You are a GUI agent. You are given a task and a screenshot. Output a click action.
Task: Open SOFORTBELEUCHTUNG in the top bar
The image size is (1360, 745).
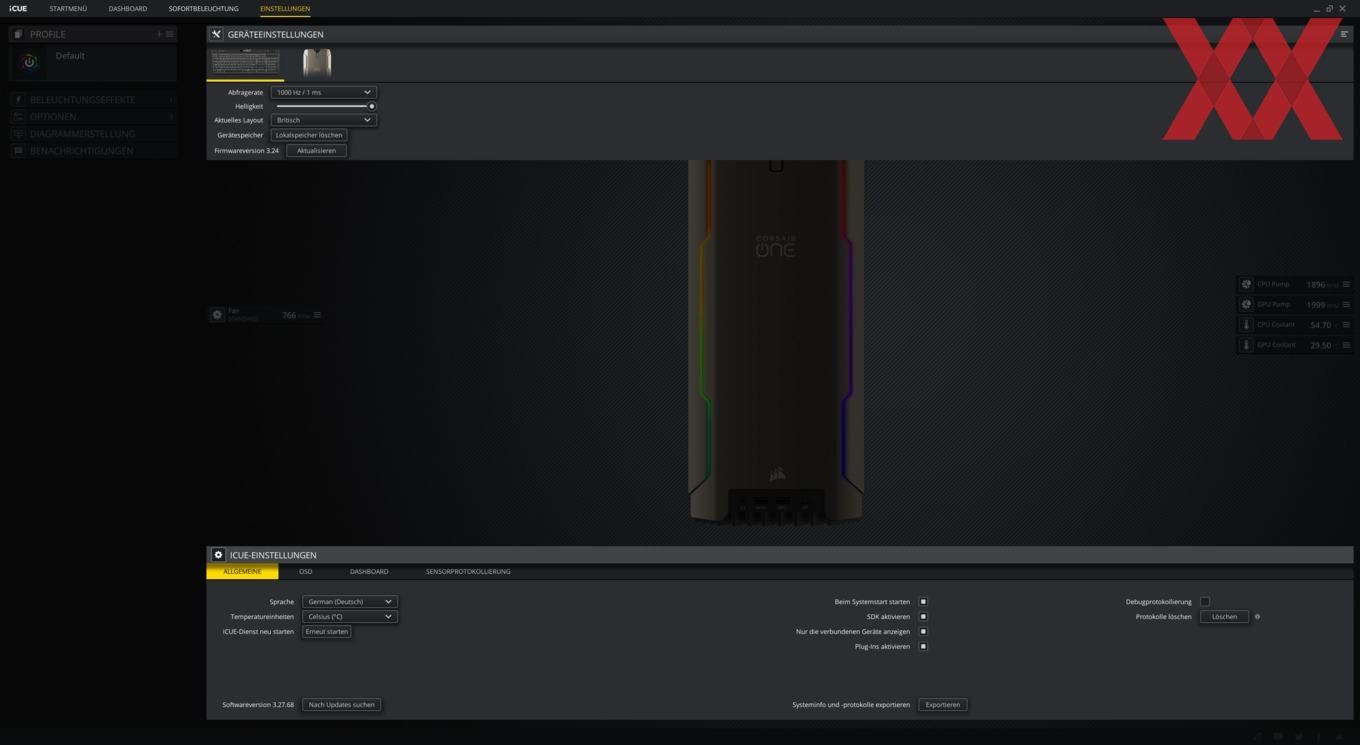tap(203, 8)
